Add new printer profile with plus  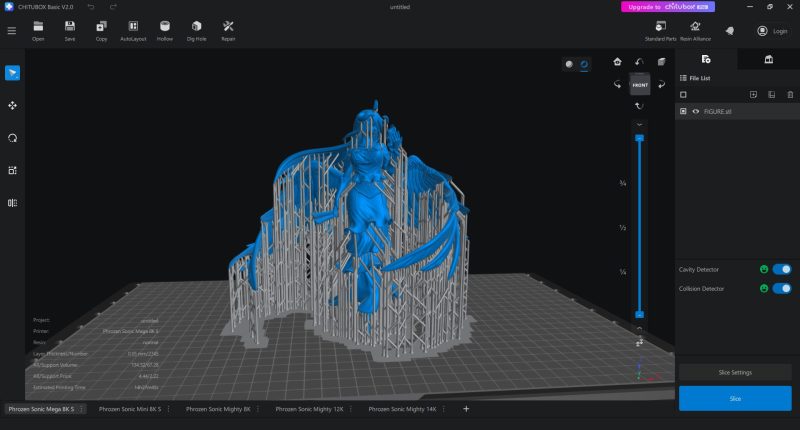click(x=466, y=409)
